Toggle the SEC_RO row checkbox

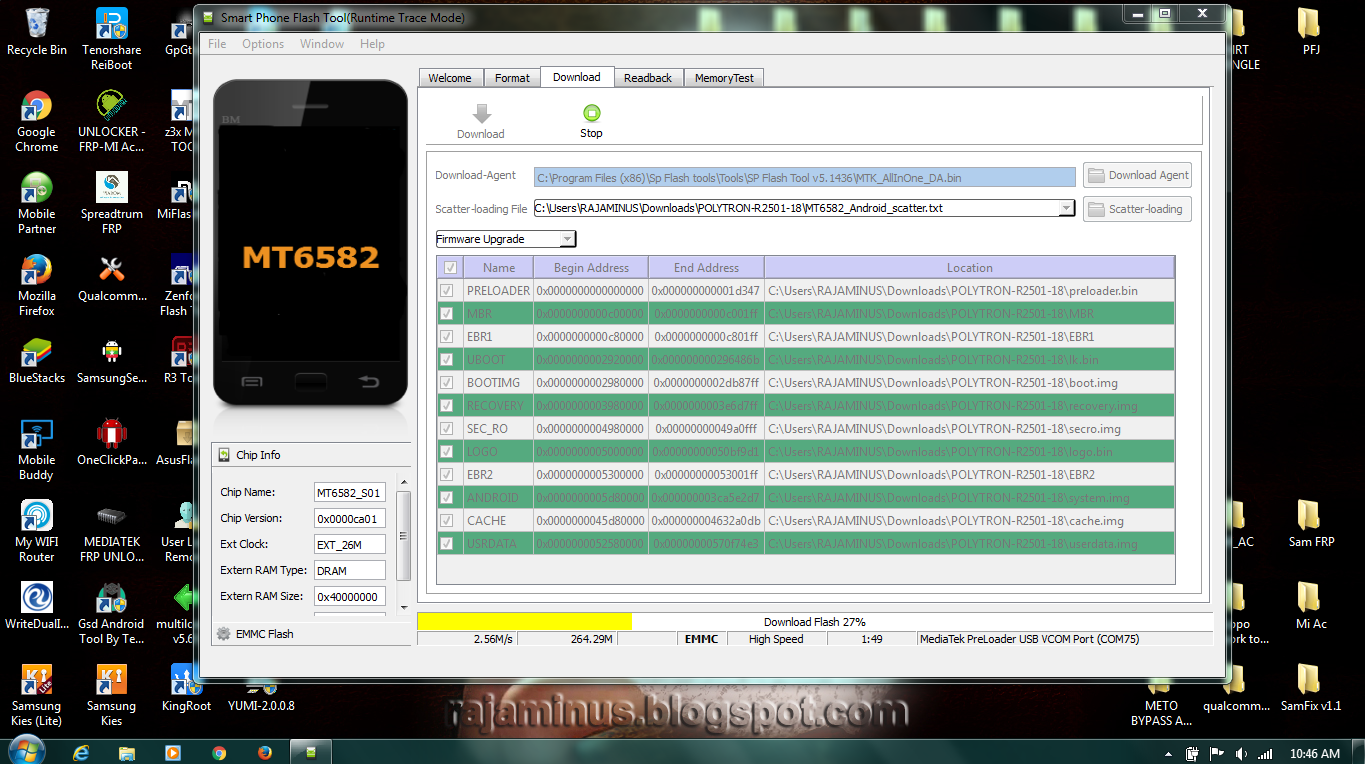(x=447, y=429)
